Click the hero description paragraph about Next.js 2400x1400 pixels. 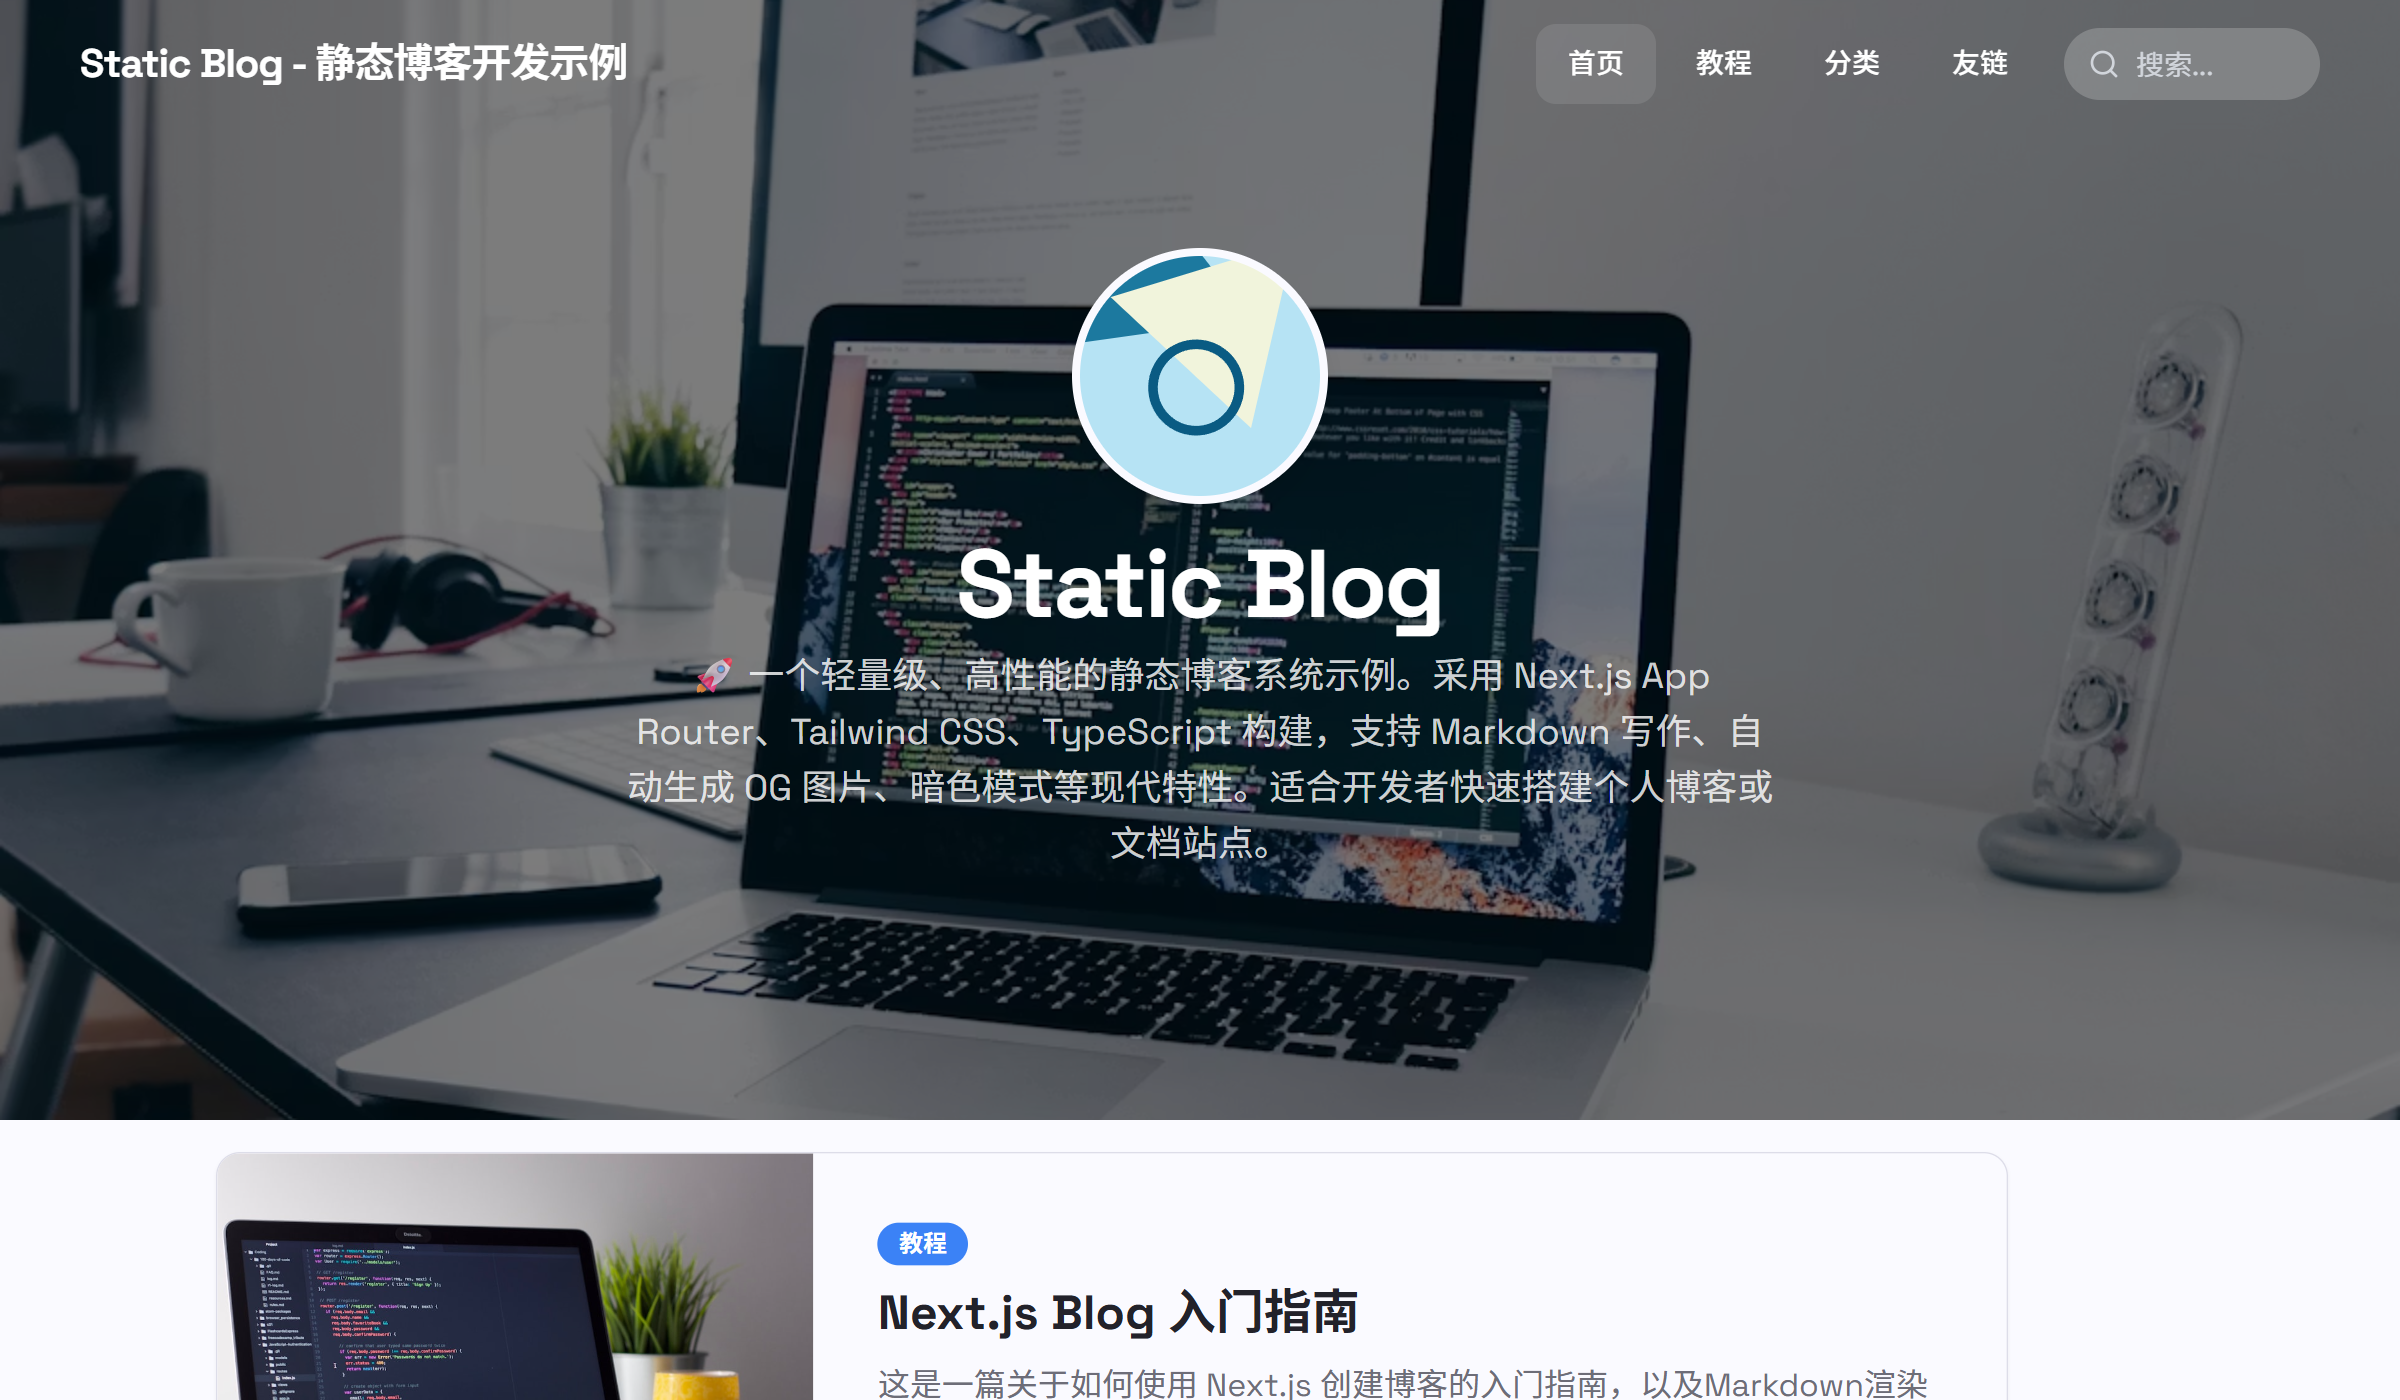coord(1200,759)
